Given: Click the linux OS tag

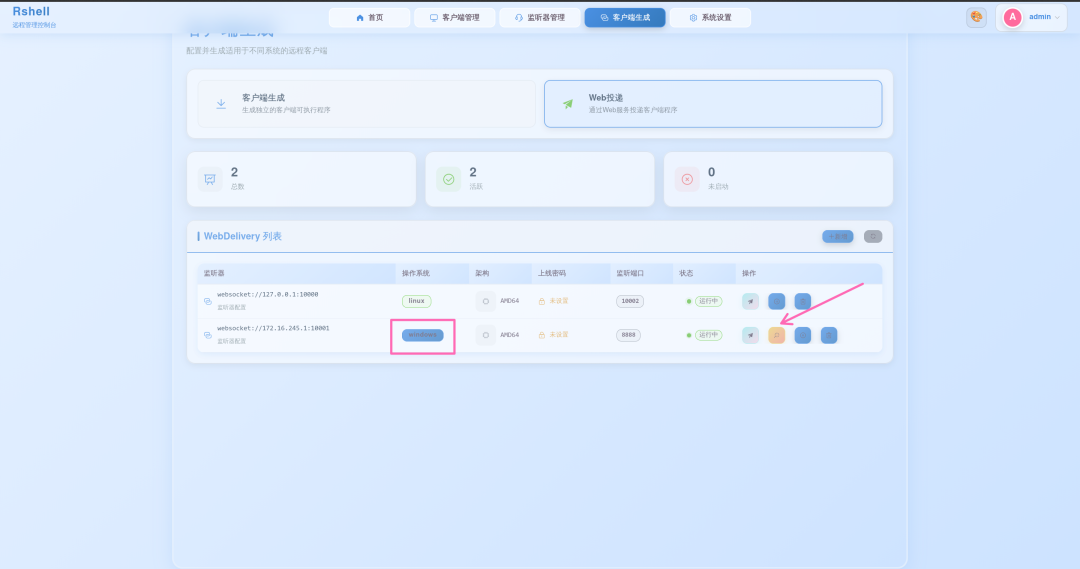Looking at the screenshot, I should [x=417, y=301].
